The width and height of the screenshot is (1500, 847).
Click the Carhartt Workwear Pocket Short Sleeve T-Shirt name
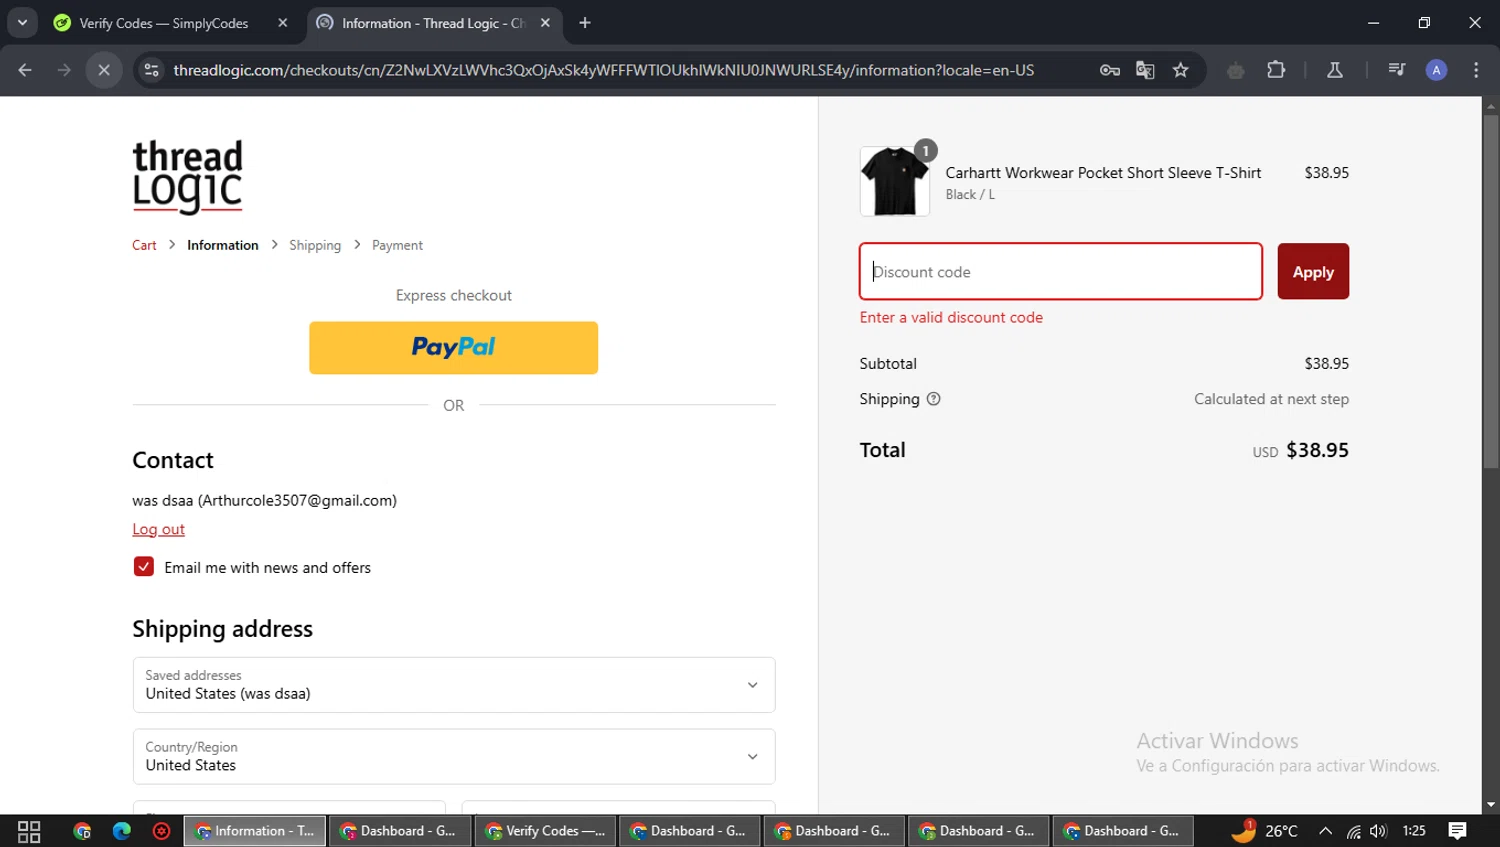[x=1103, y=173]
